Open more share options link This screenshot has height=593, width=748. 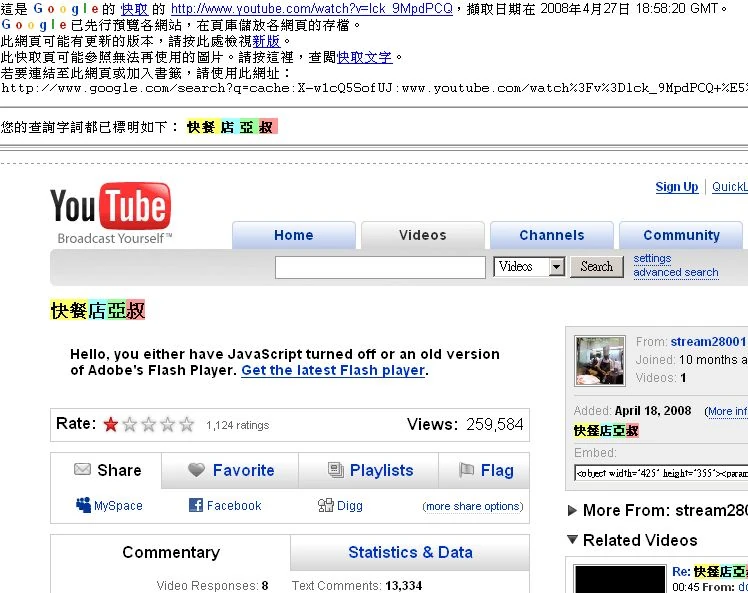[473, 506]
